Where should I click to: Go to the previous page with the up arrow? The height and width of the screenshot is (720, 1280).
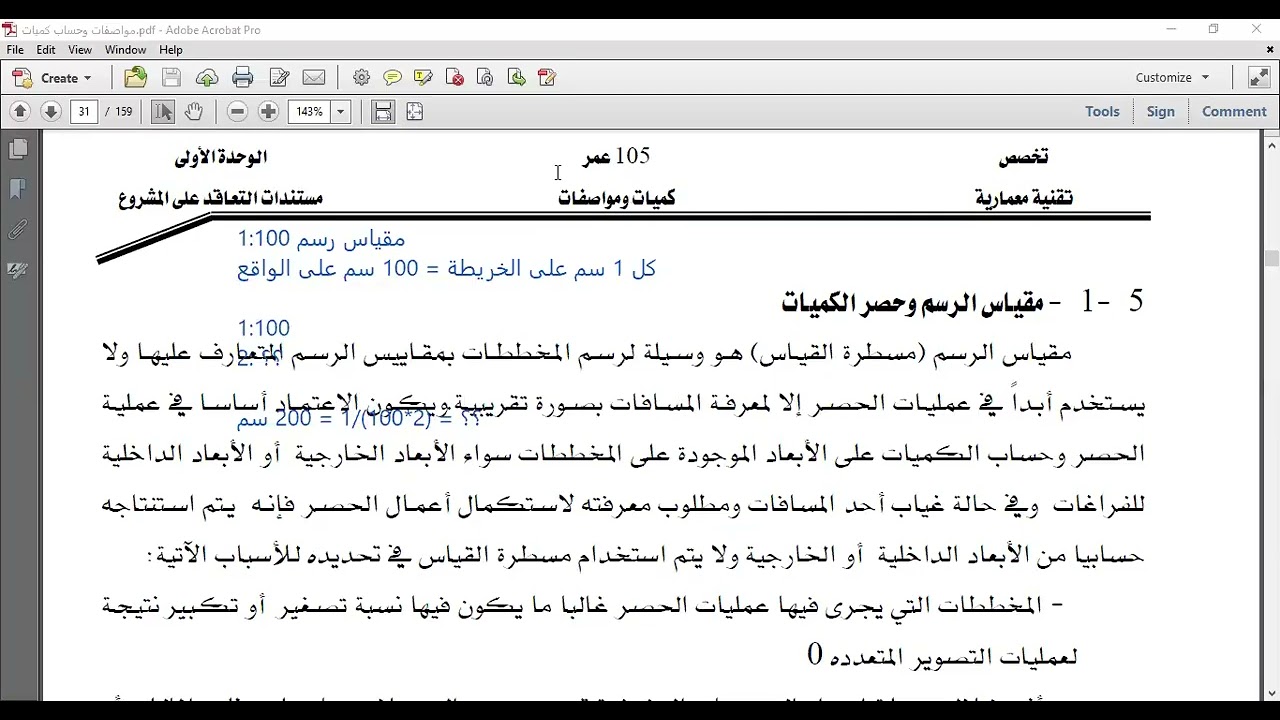click(x=20, y=112)
